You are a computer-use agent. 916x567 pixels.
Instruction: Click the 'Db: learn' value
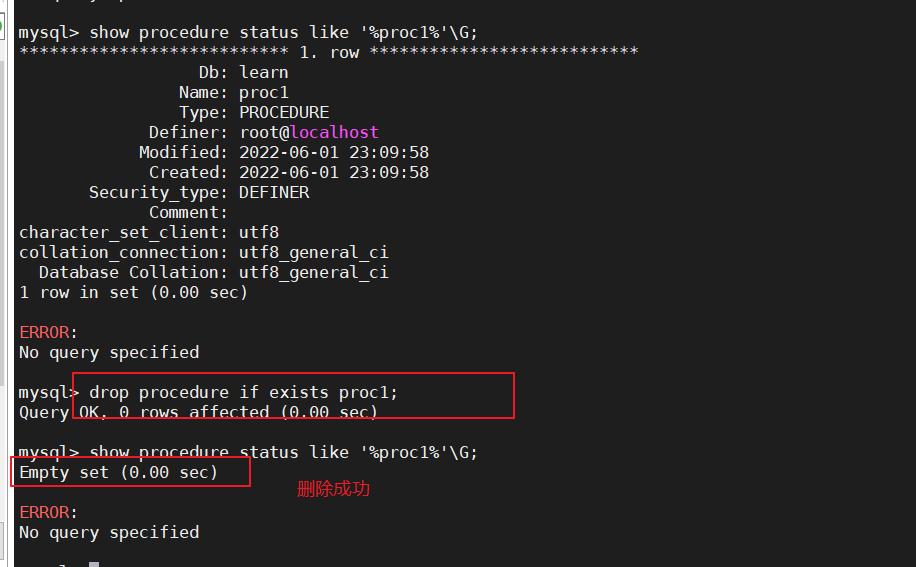tap(263, 72)
